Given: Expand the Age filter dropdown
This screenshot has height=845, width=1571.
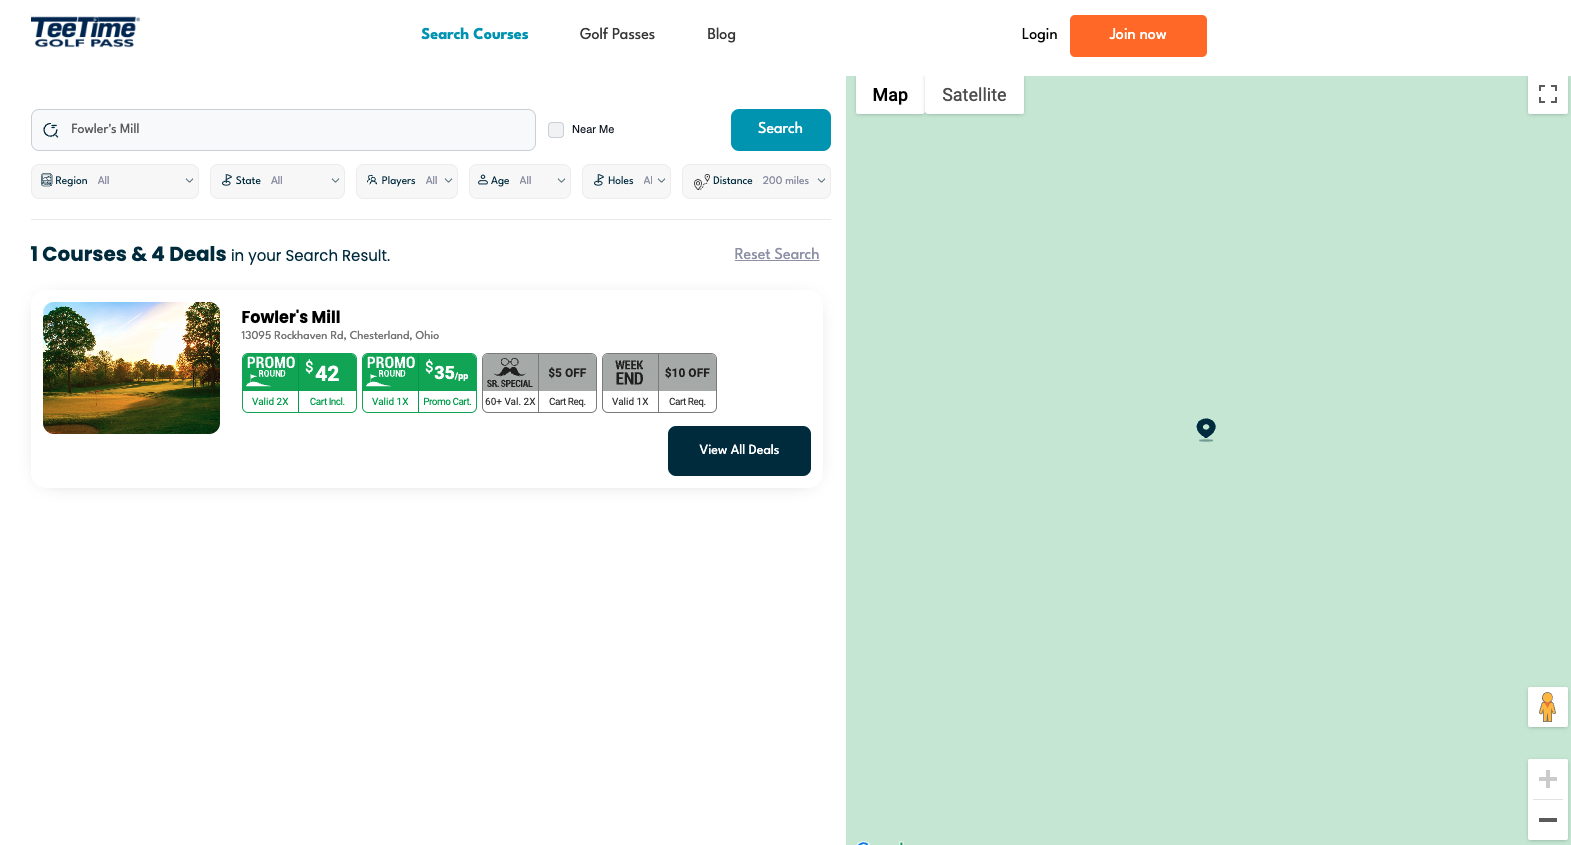Looking at the screenshot, I should [x=520, y=181].
